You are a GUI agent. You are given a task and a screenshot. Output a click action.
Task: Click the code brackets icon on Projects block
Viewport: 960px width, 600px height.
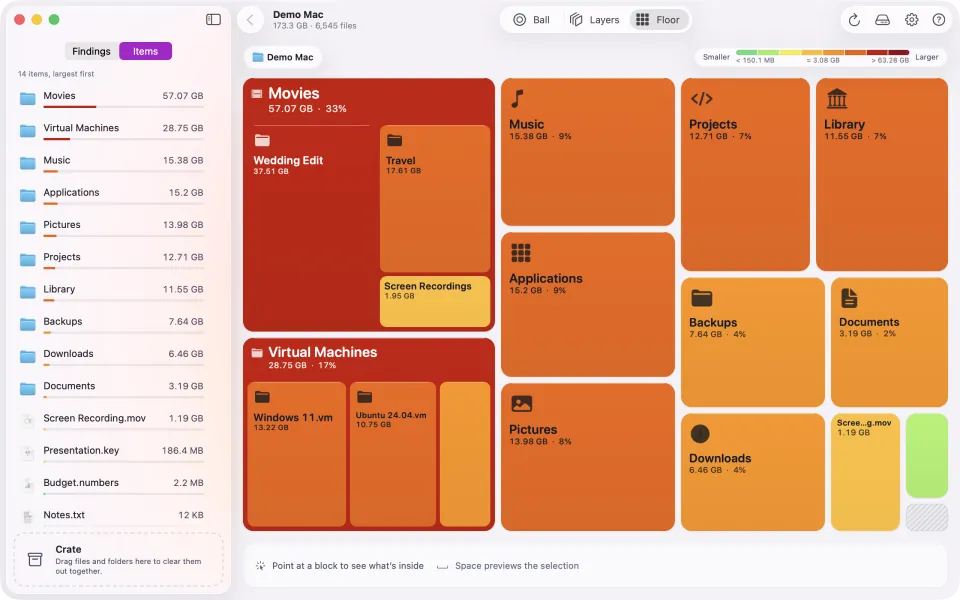click(702, 99)
